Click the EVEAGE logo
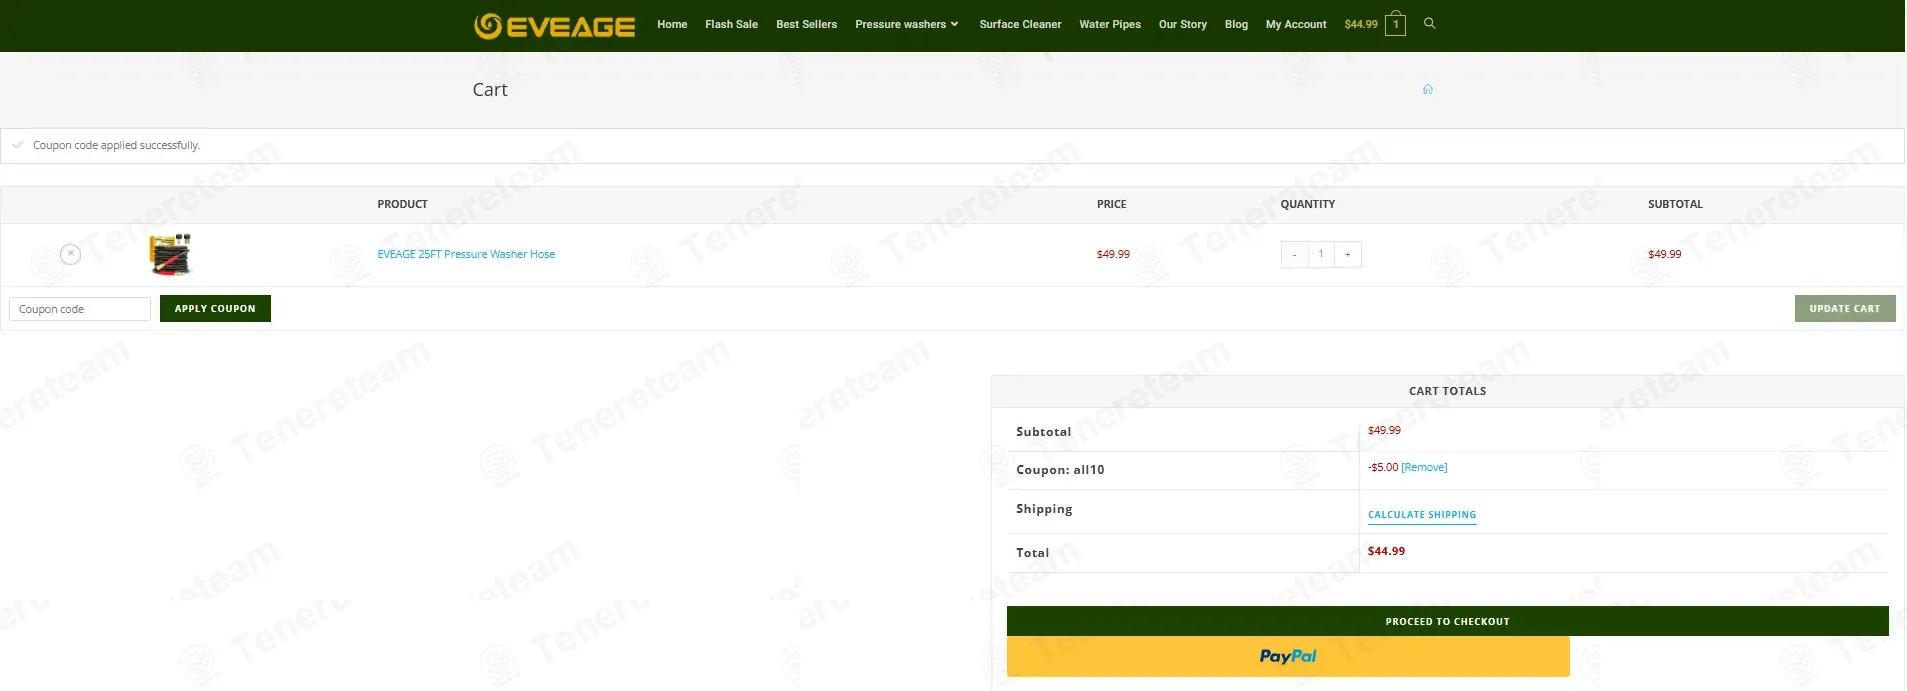This screenshot has width=1907, height=691. (x=554, y=25)
